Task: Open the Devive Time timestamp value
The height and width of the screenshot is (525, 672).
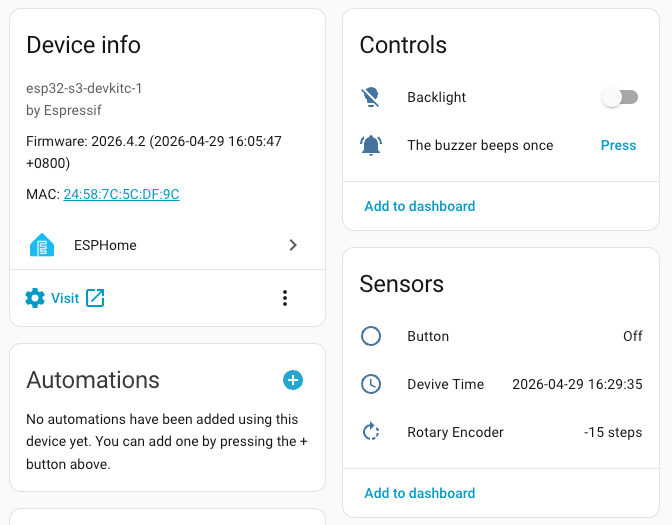Action: point(577,384)
